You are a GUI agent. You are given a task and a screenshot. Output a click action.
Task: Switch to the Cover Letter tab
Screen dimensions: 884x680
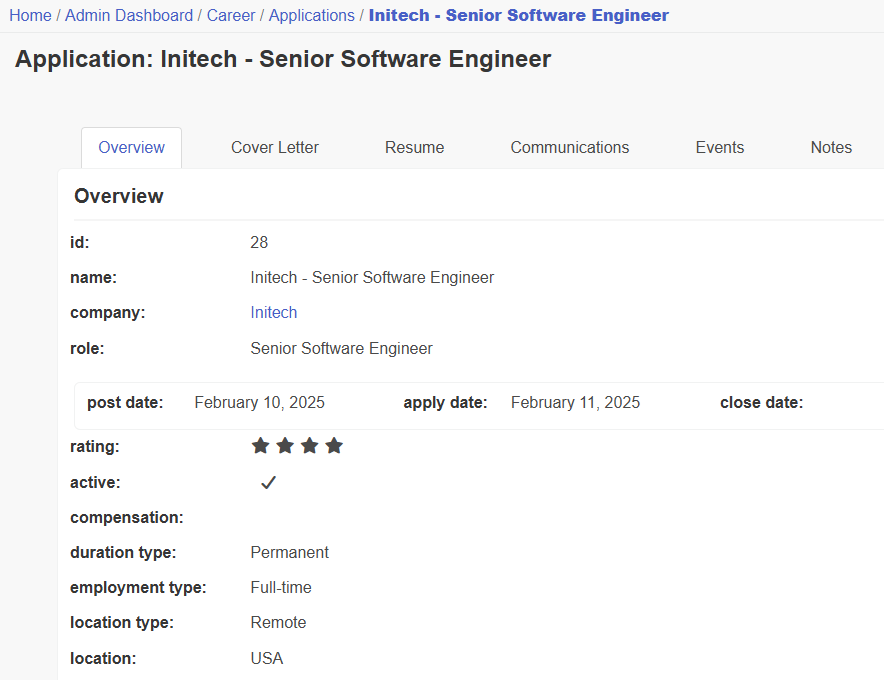pos(274,147)
